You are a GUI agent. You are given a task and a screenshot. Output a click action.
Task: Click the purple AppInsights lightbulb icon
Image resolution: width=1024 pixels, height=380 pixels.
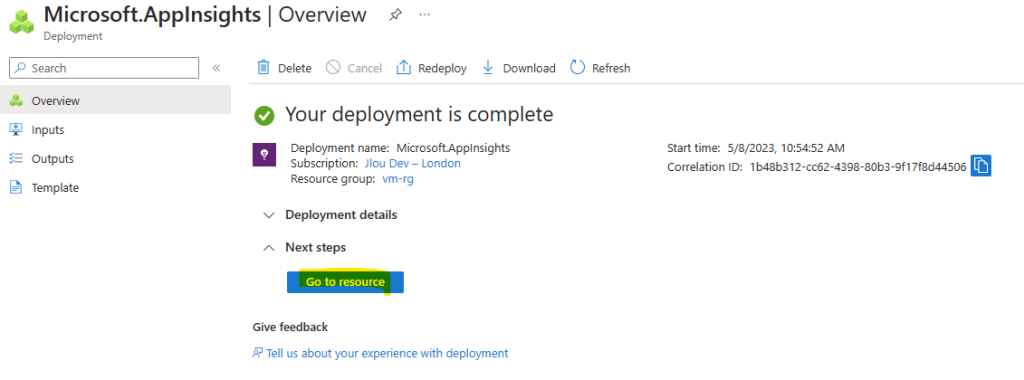pos(264,155)
